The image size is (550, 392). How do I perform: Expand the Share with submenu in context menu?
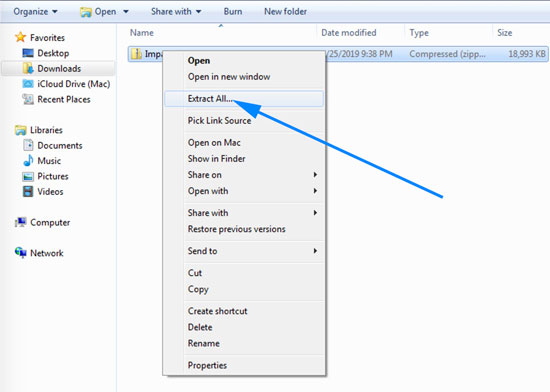pyautogui.click(x=315, y=213)
